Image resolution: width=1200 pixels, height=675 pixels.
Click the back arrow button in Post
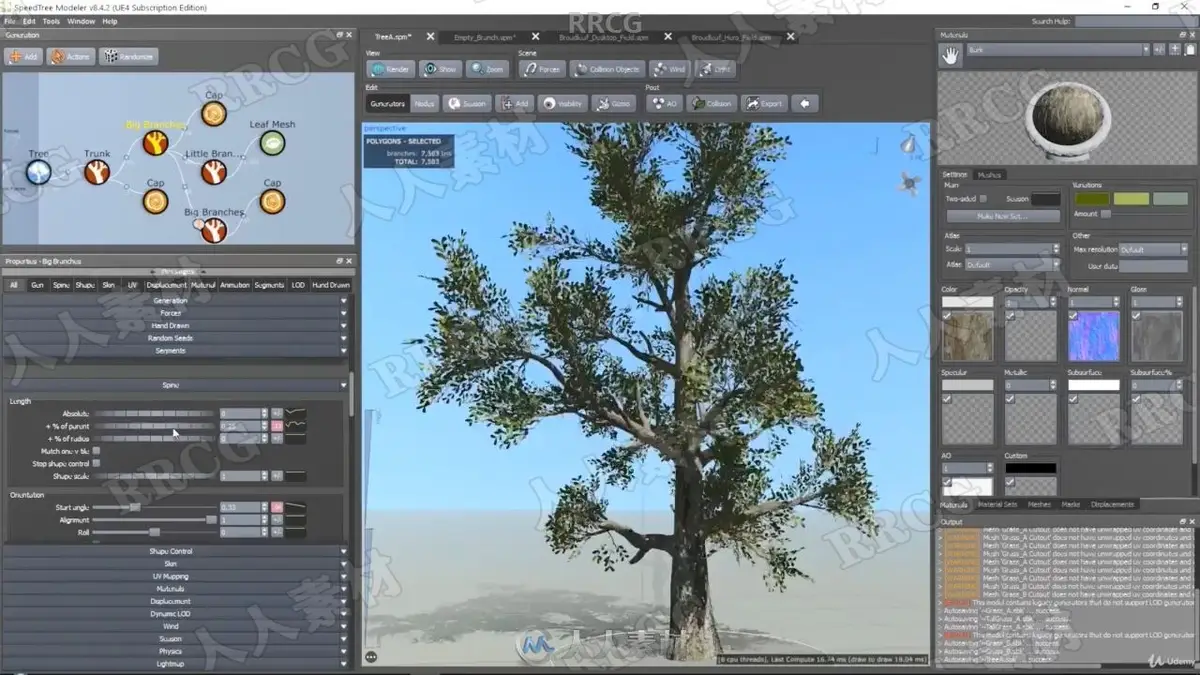pos(805,103)
